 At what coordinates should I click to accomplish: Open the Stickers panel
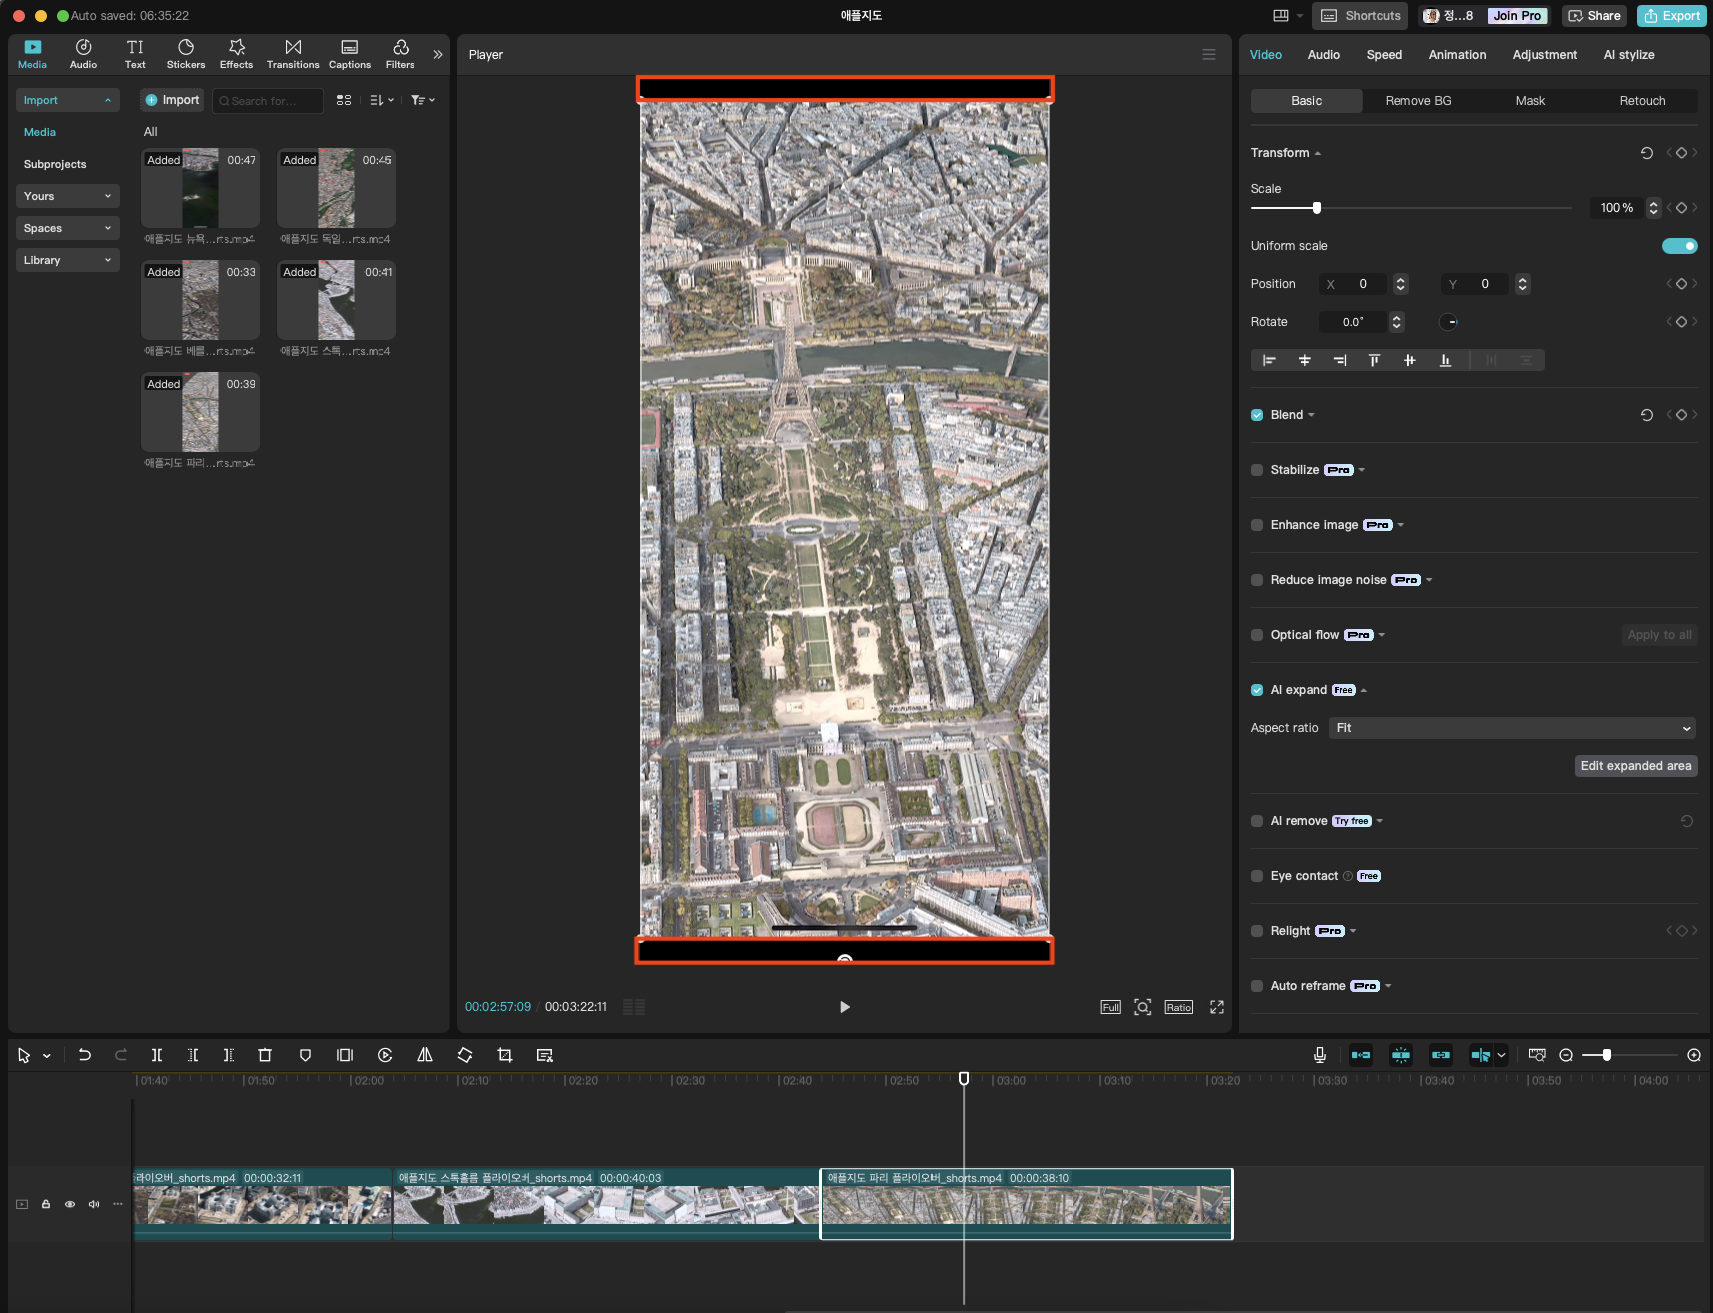[x=185, y=54]
